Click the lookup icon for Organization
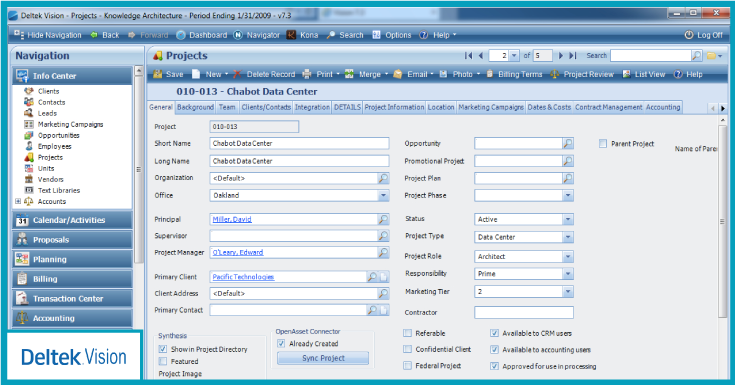 coord(383,178)
